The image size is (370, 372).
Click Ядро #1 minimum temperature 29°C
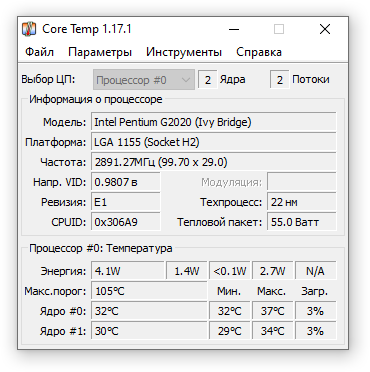[x=230, y=331]
